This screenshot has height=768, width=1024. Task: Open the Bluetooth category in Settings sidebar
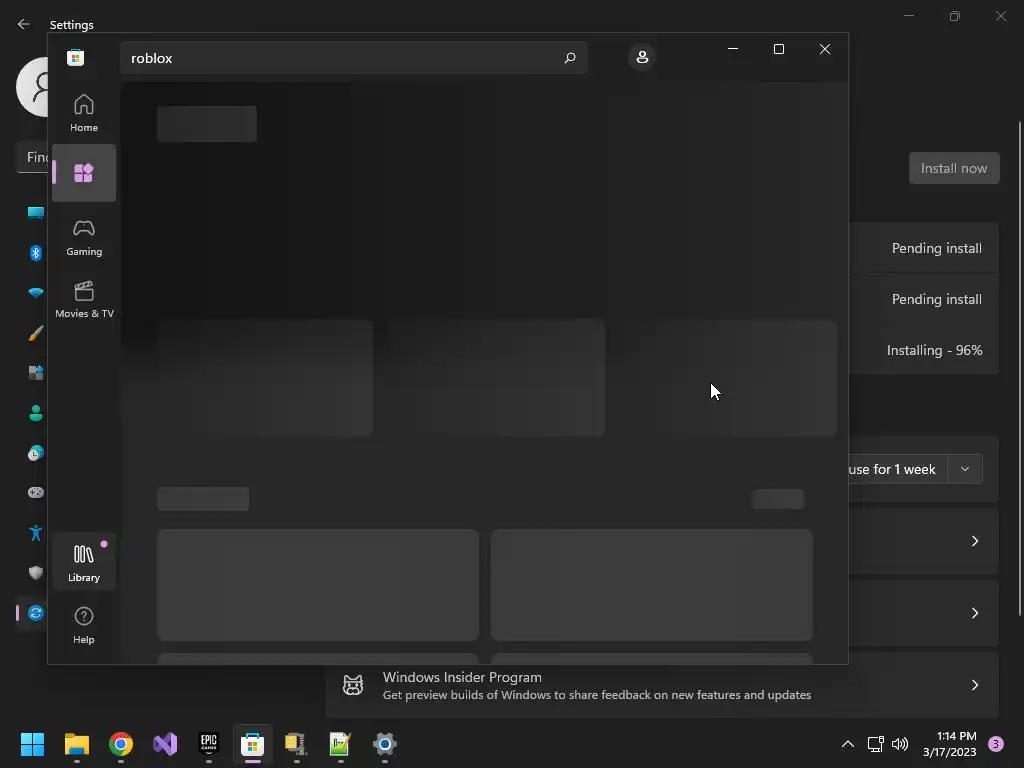point(36,253)
